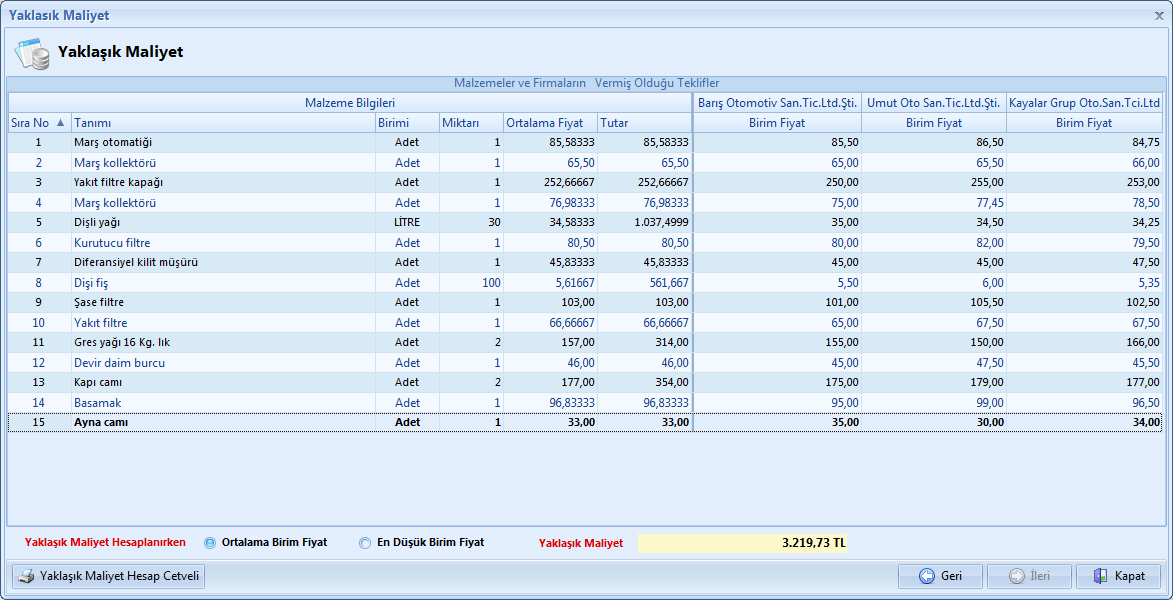This screenshot has width=1173, height=600.
Task: Click the Barış Otomotiv supplier column header
Action: tap(777, 103)
